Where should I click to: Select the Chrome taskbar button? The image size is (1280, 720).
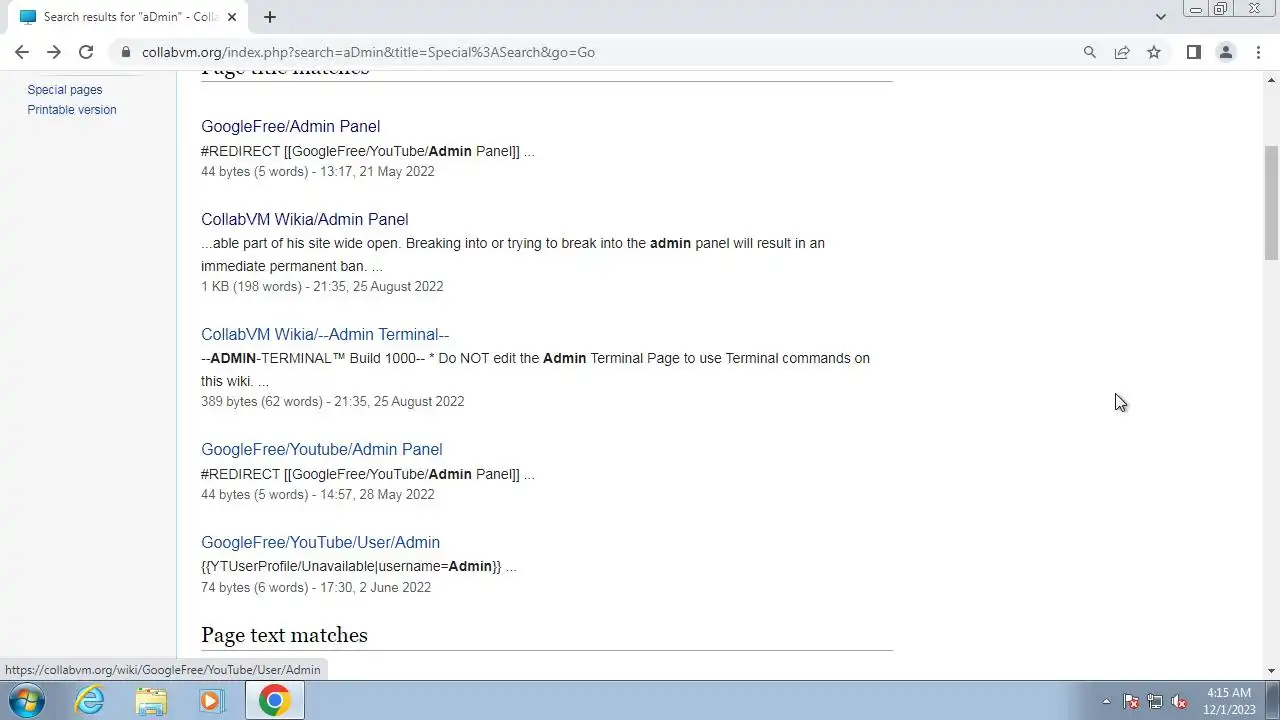pos(274,700)
